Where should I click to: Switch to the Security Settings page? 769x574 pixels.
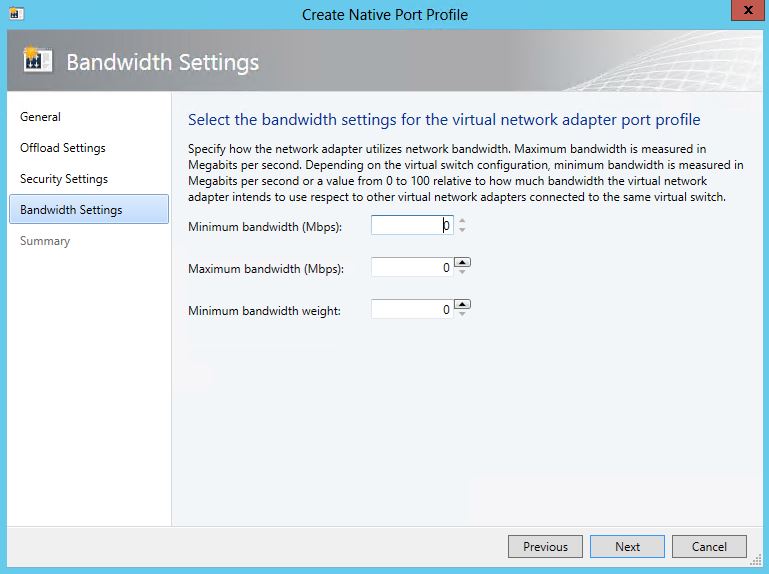coord(64,179)
